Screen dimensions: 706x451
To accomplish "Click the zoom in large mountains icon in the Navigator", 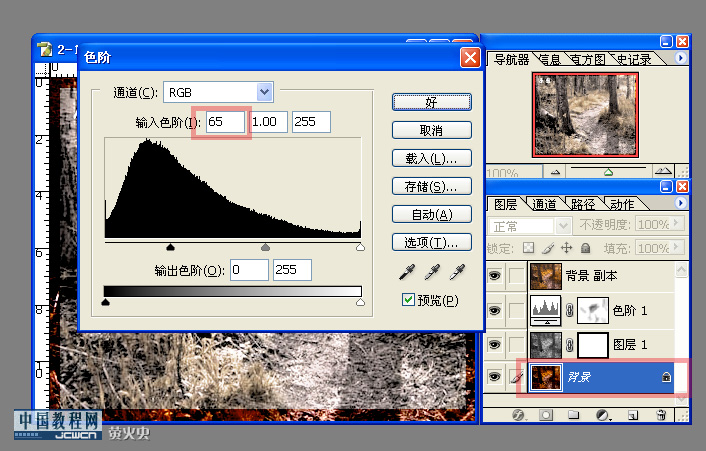I will point(663,171).
